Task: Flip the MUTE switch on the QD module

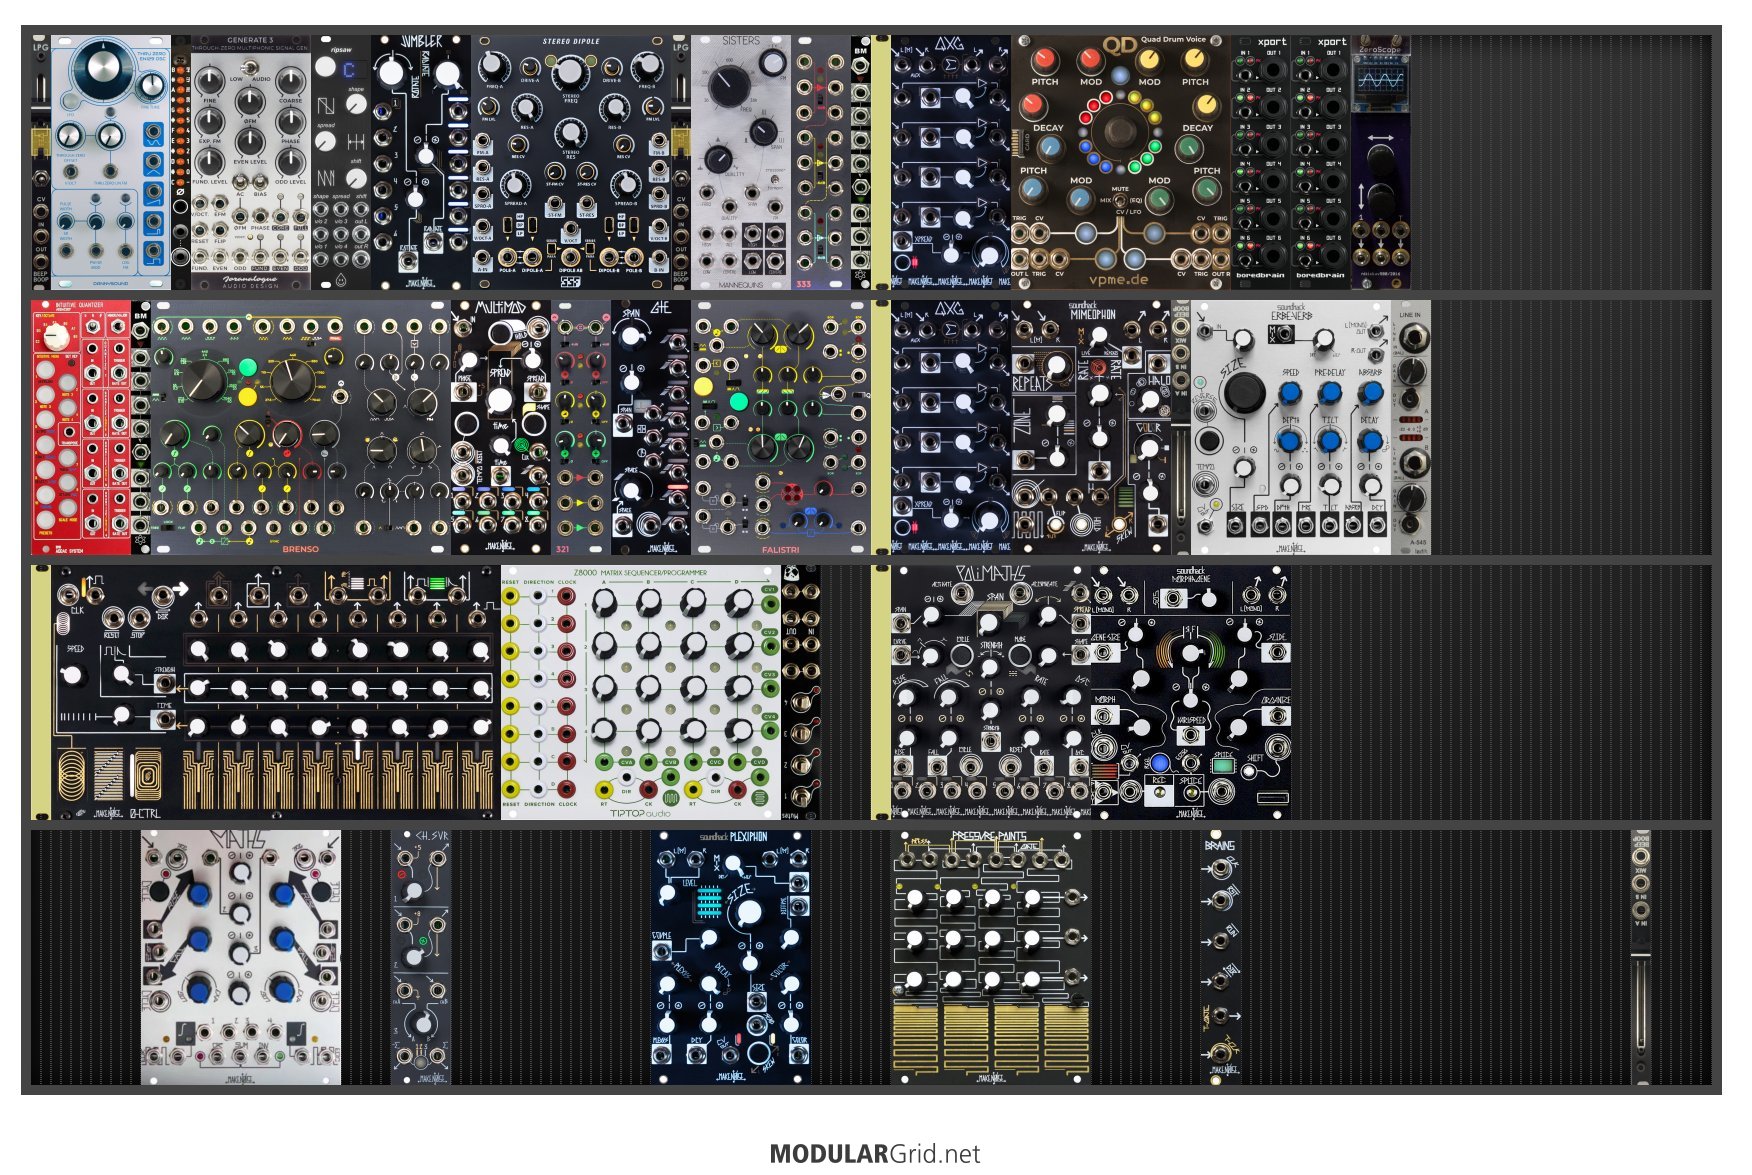Action: (1121, 200)
